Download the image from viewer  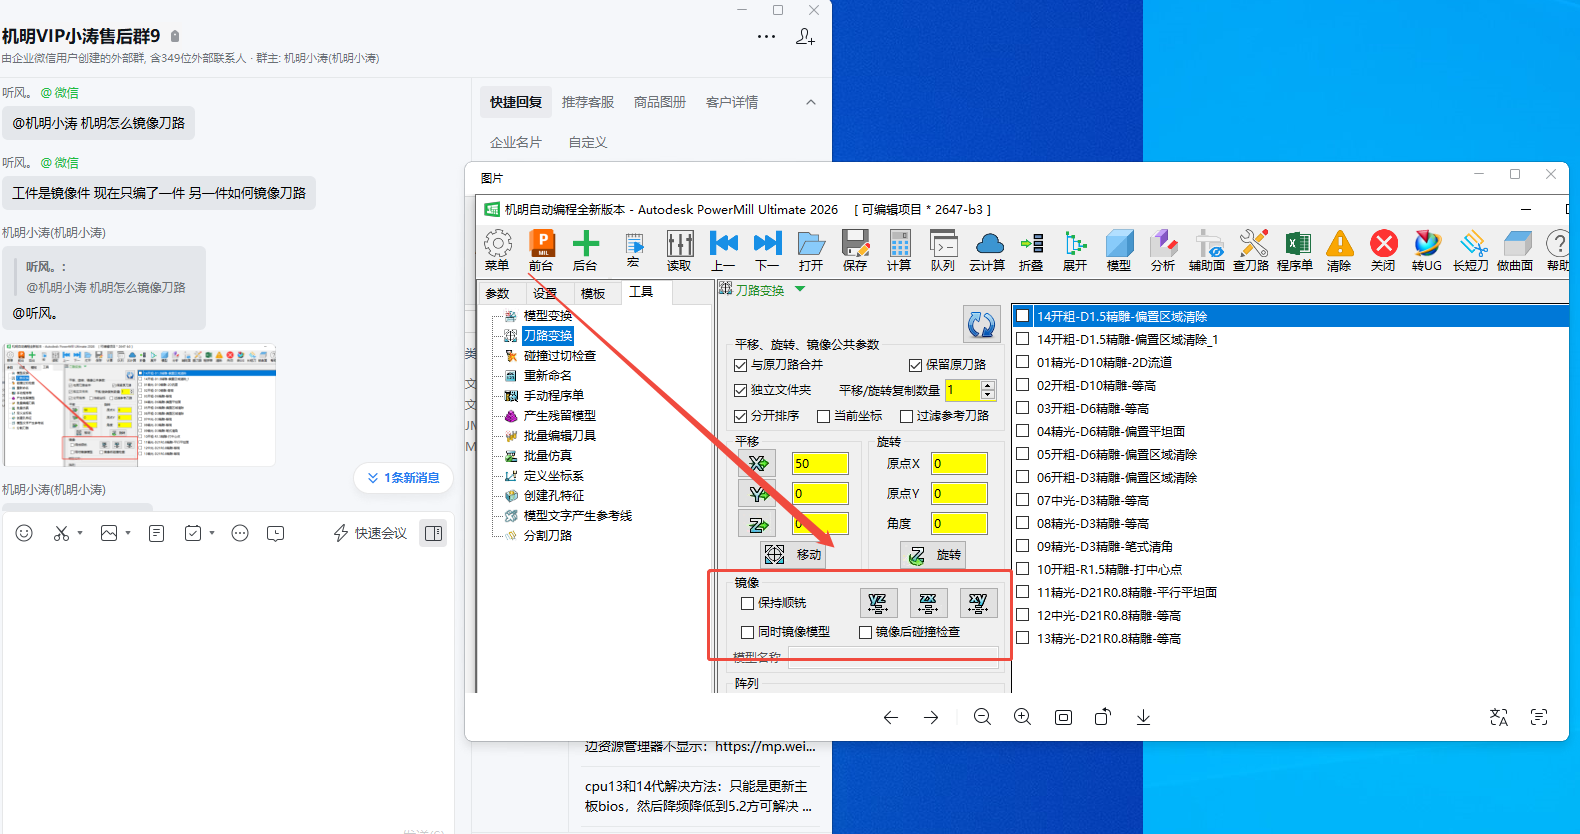tap(1143, 717)
